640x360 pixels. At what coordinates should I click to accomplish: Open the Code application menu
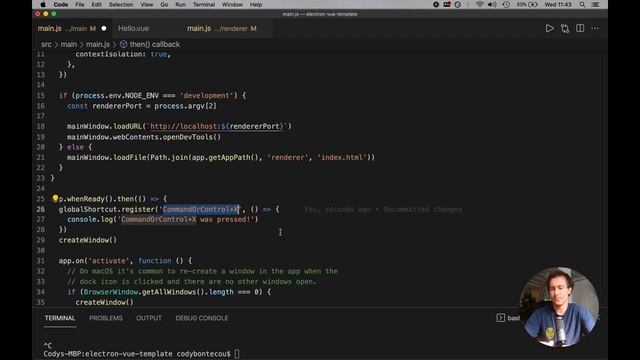61,4
